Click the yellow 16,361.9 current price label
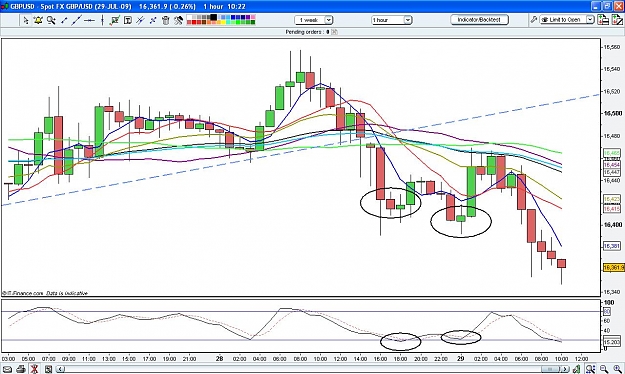Viewport: 625px width, 374px height. pos(613,267)
